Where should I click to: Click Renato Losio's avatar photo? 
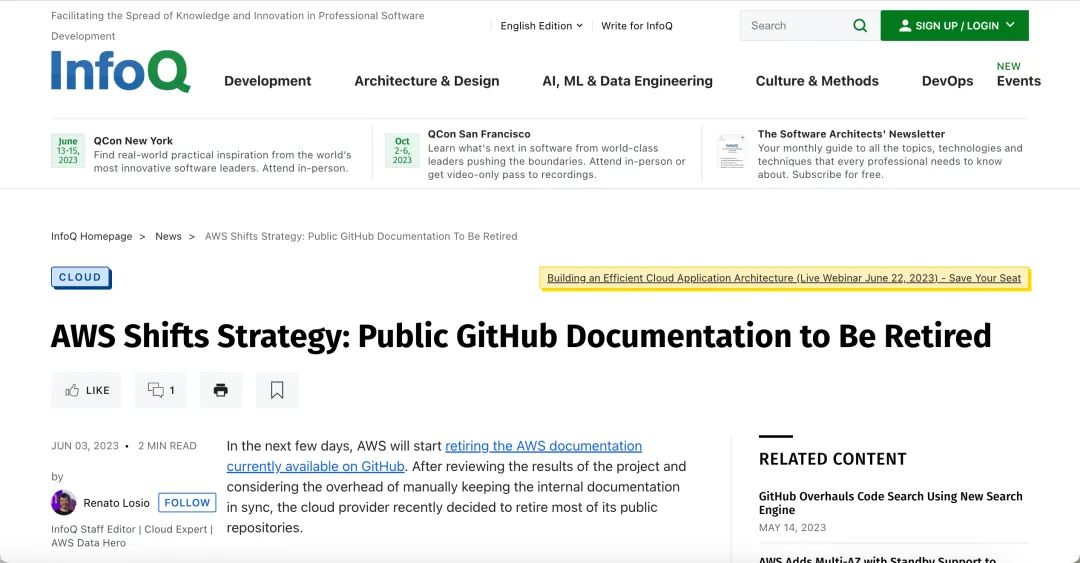[63, 502]
